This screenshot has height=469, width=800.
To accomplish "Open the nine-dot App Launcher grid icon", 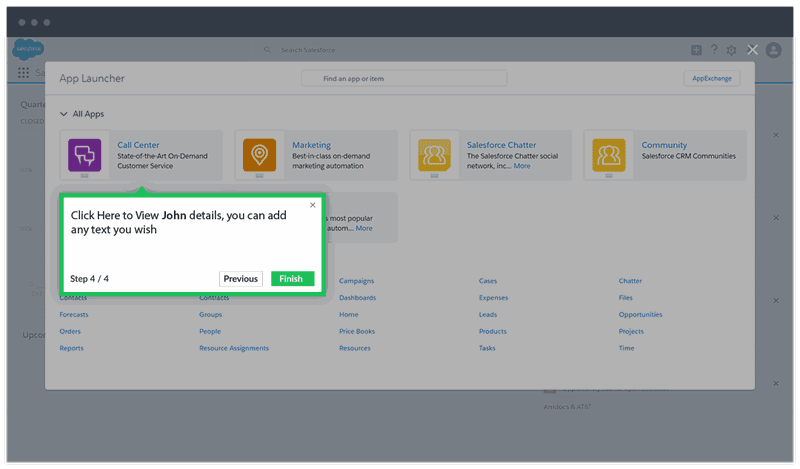I will pos(23,72).
